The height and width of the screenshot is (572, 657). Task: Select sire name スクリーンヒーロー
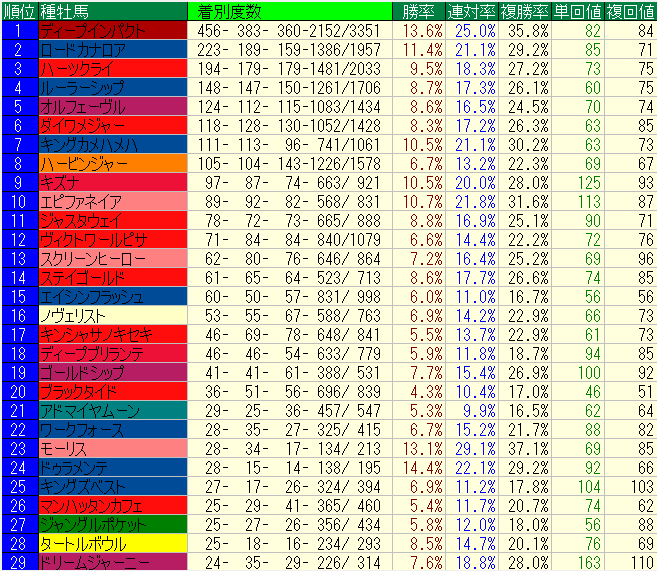(x=113, y=259)
